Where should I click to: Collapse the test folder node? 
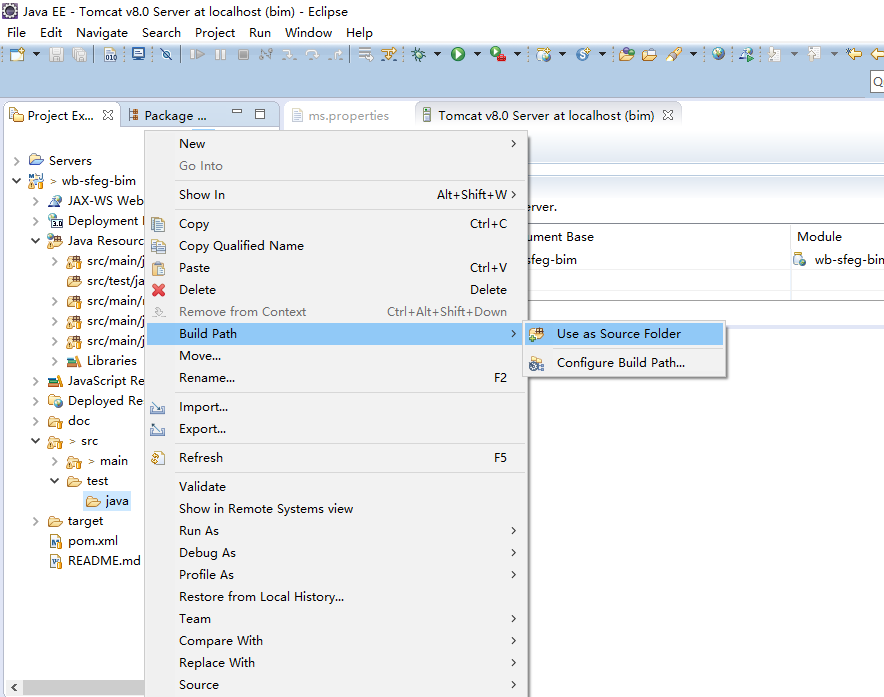pyautogui.click(x=55, y=481)
